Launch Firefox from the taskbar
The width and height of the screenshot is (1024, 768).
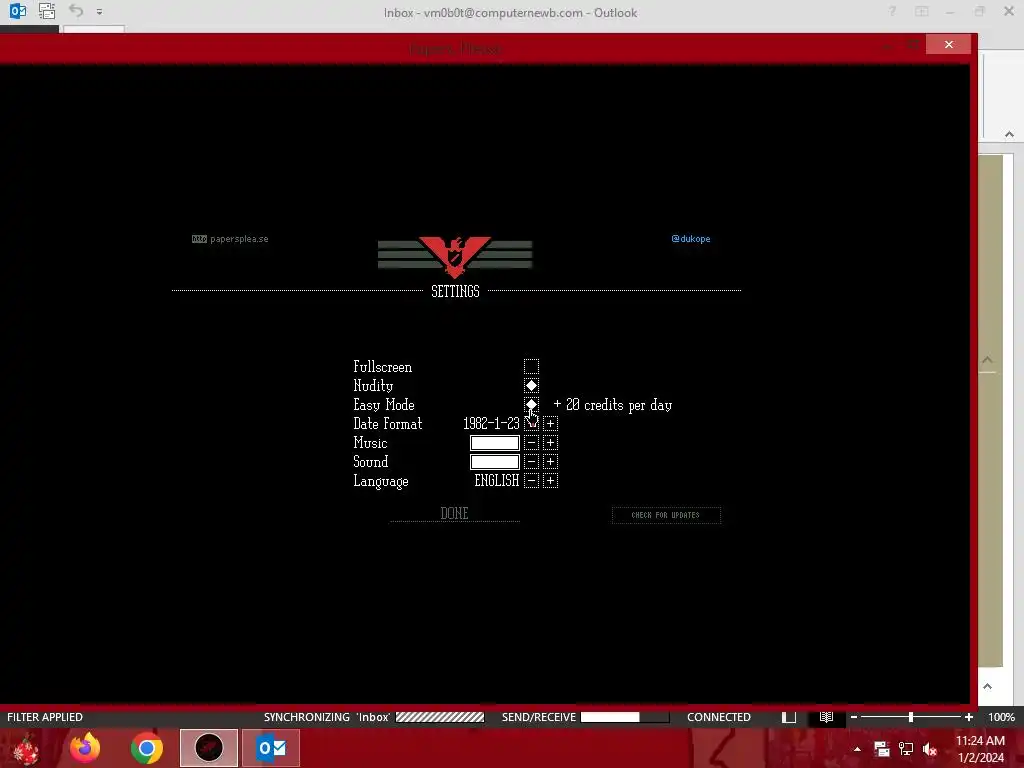pos(85,748)
